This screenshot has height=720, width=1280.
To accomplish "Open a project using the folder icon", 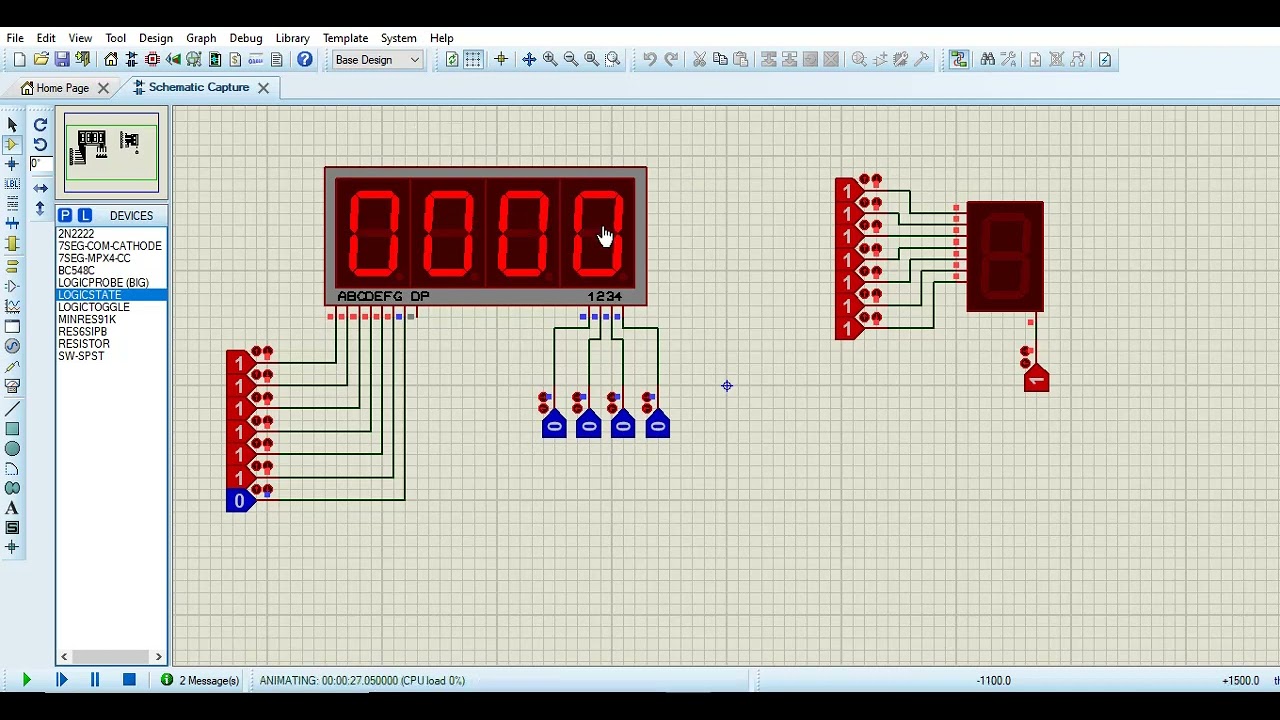I will (41, 60).
